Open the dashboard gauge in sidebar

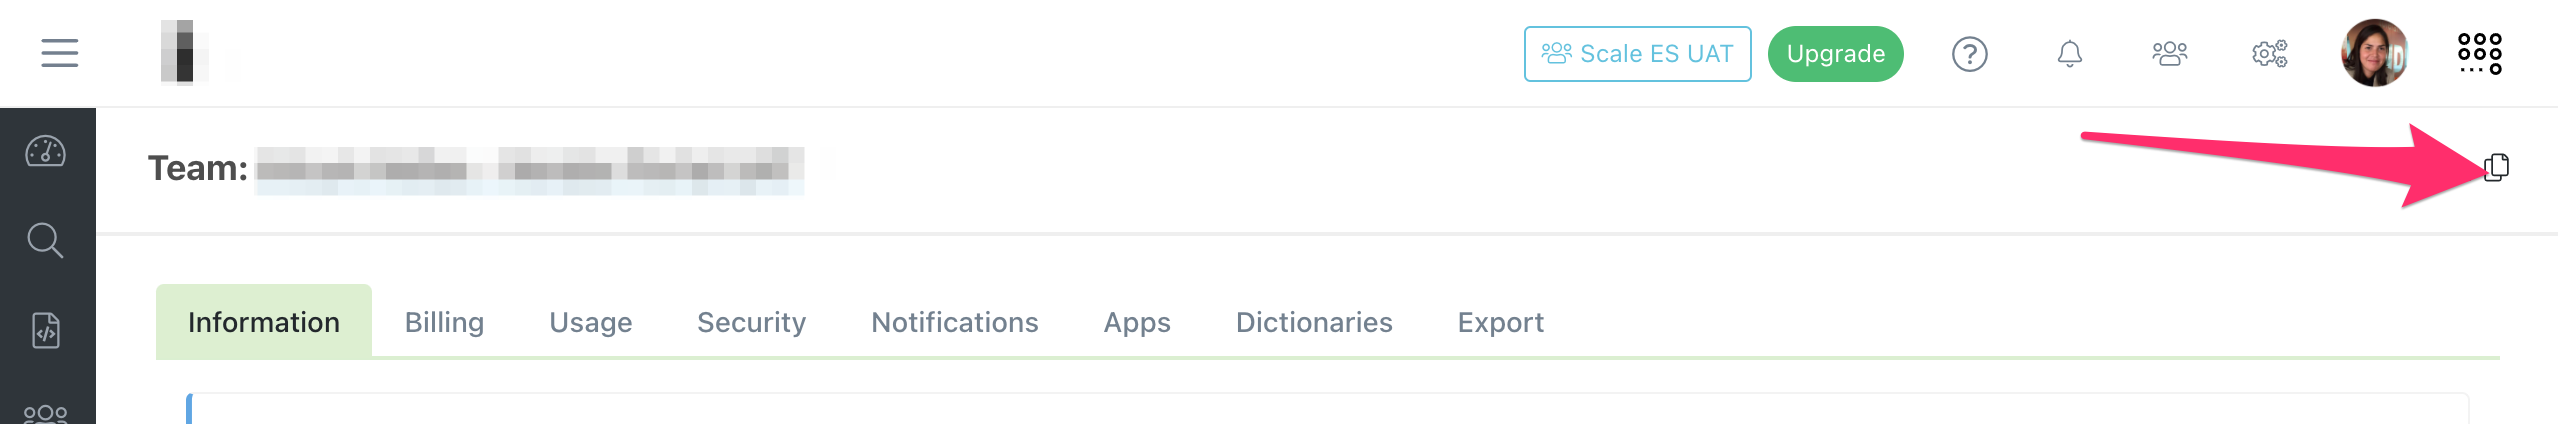[45, 152]
